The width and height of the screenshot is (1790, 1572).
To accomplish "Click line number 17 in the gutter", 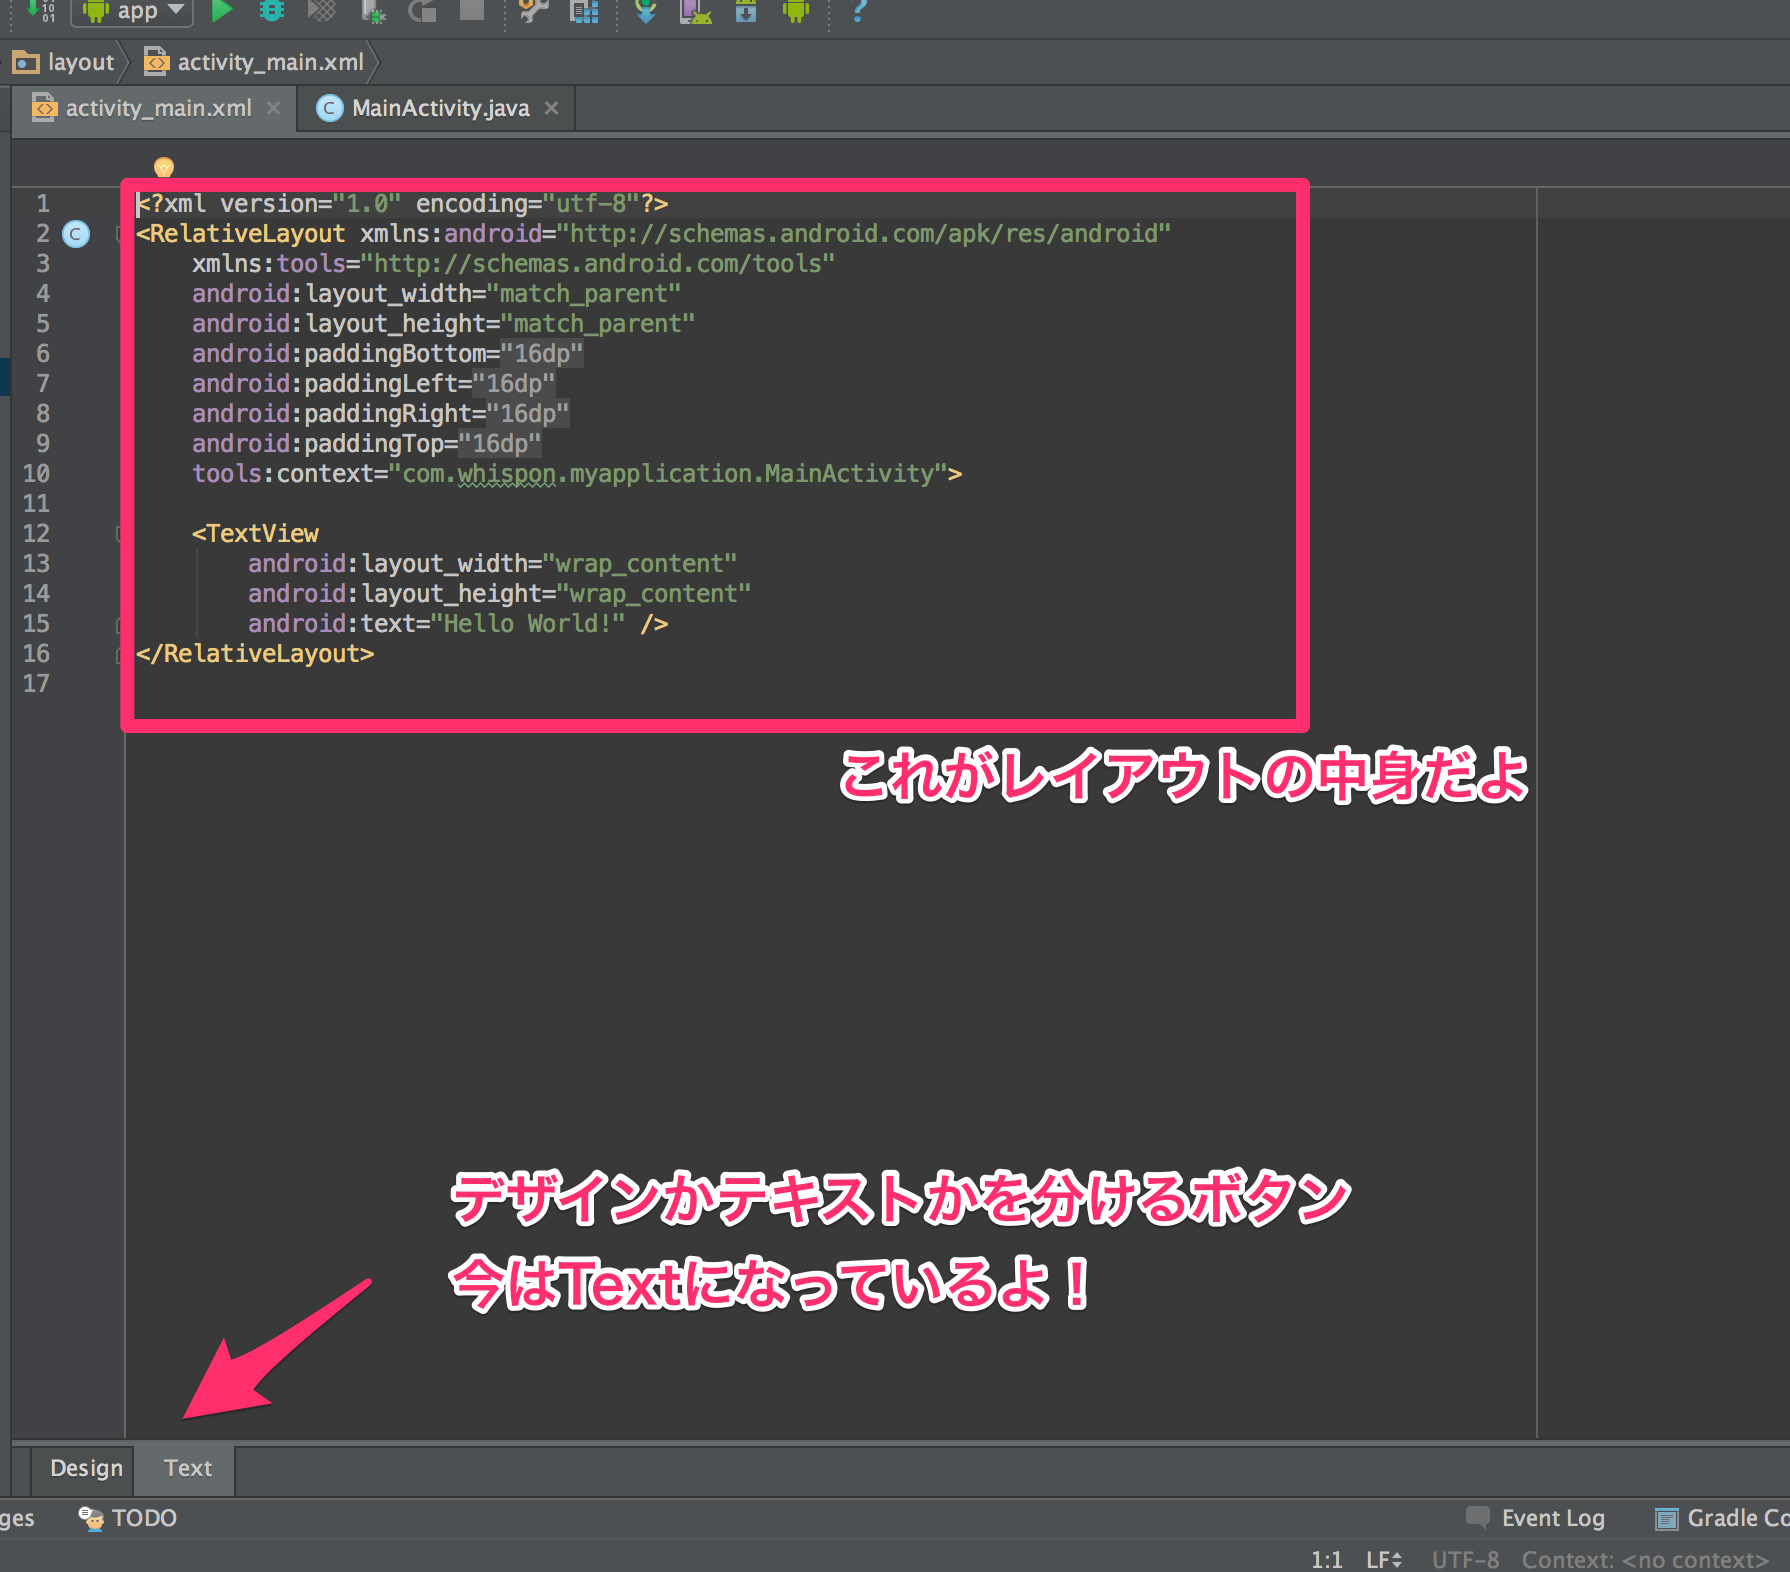I will tap(36, 684).
